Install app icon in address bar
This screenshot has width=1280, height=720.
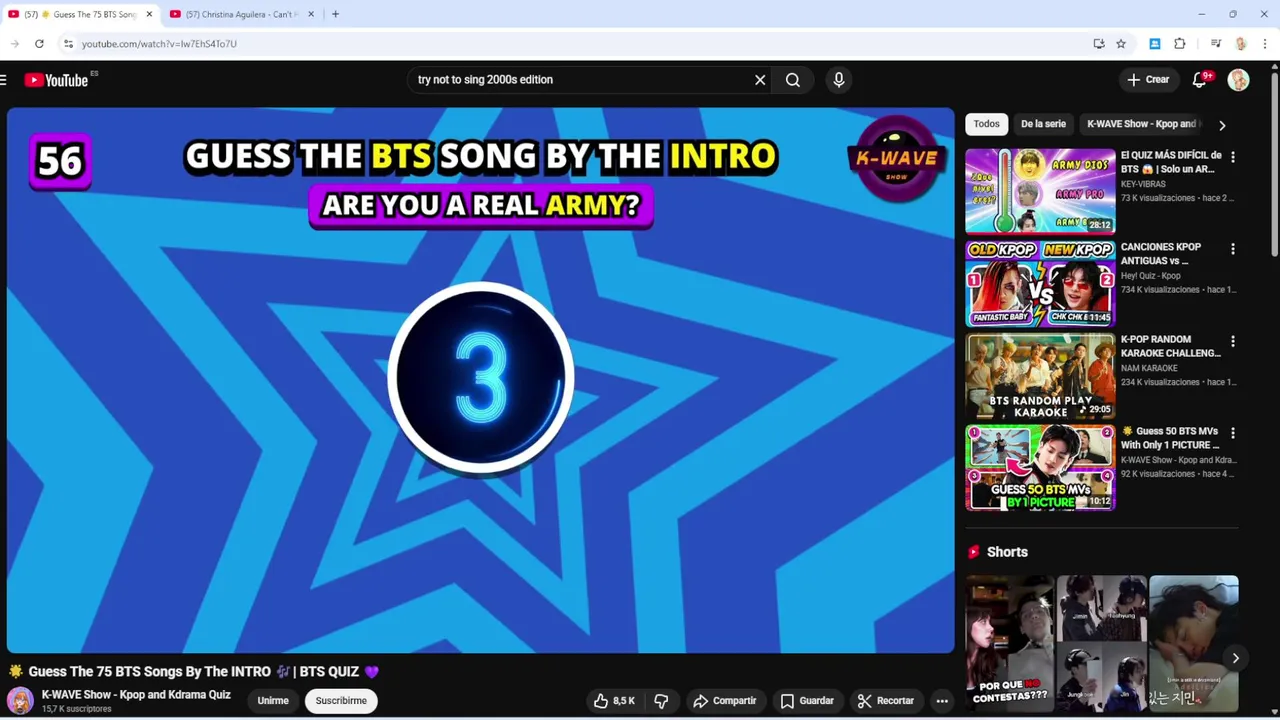(x=1099, y=44)
